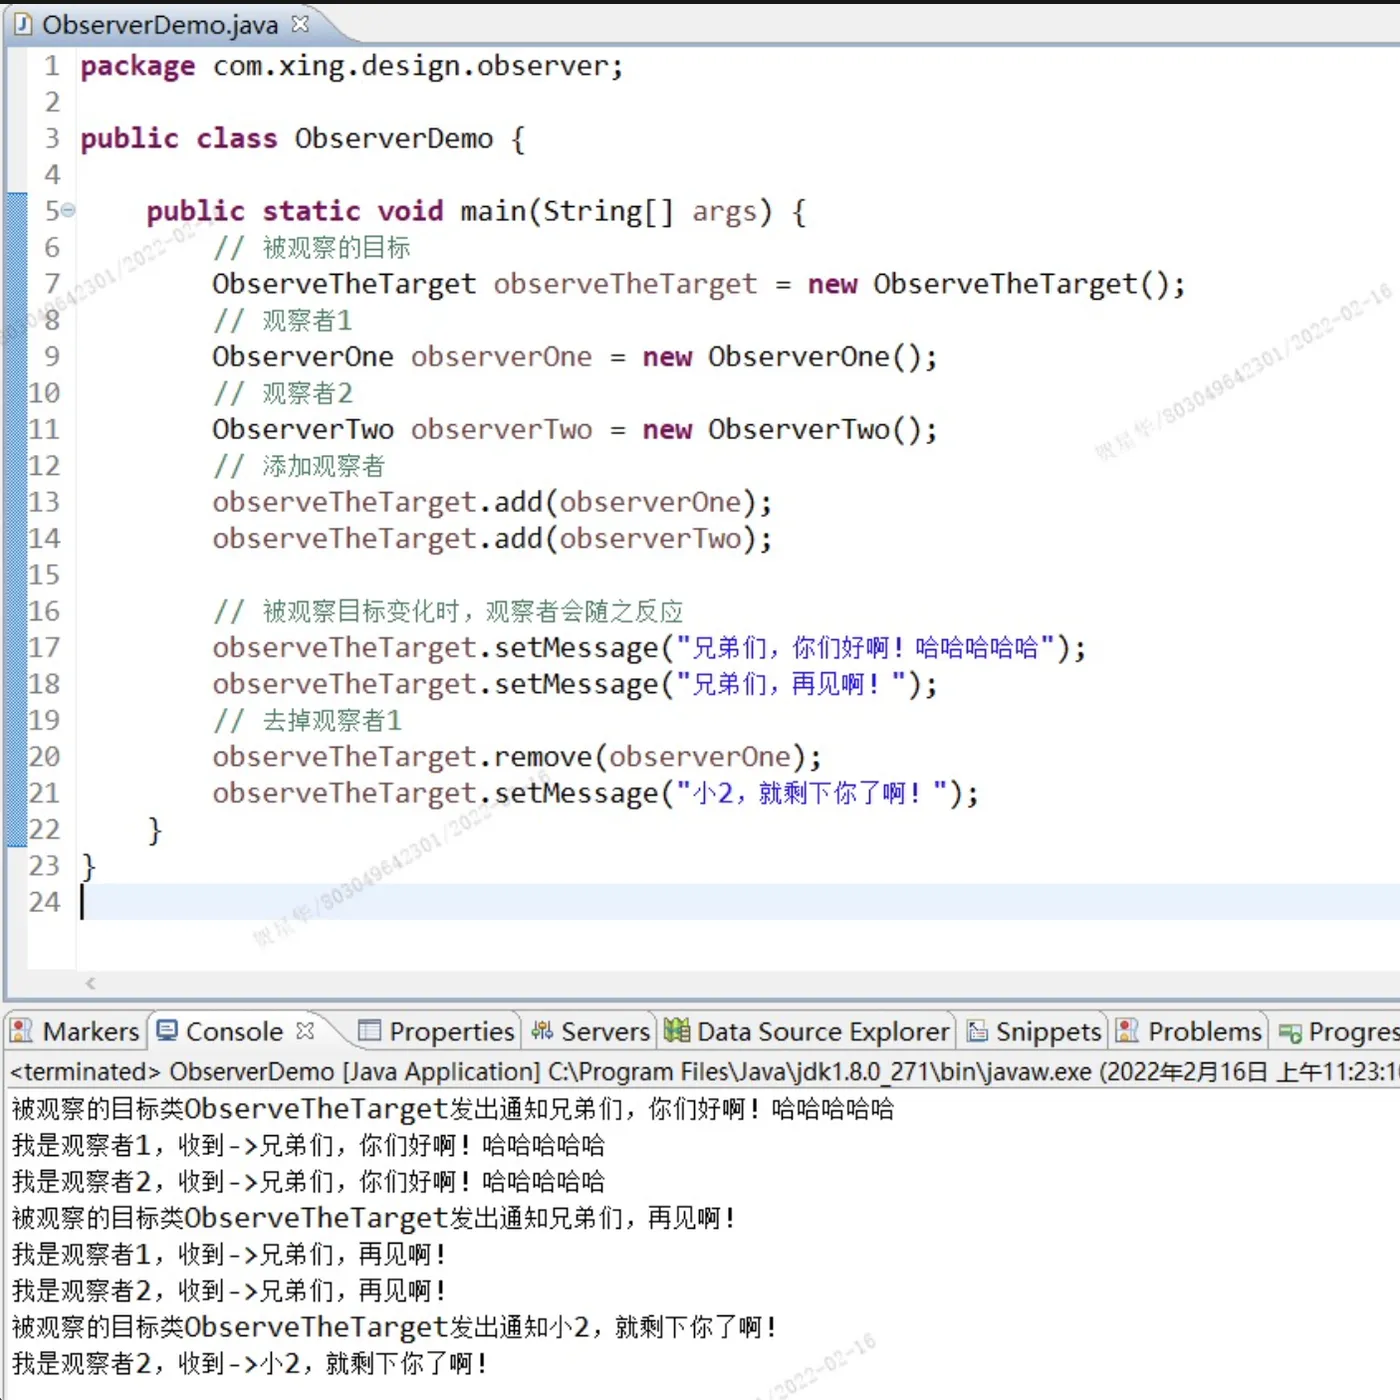Click line number 22 in the gutter
The image size is (1400, 1400).
(44, 829)
